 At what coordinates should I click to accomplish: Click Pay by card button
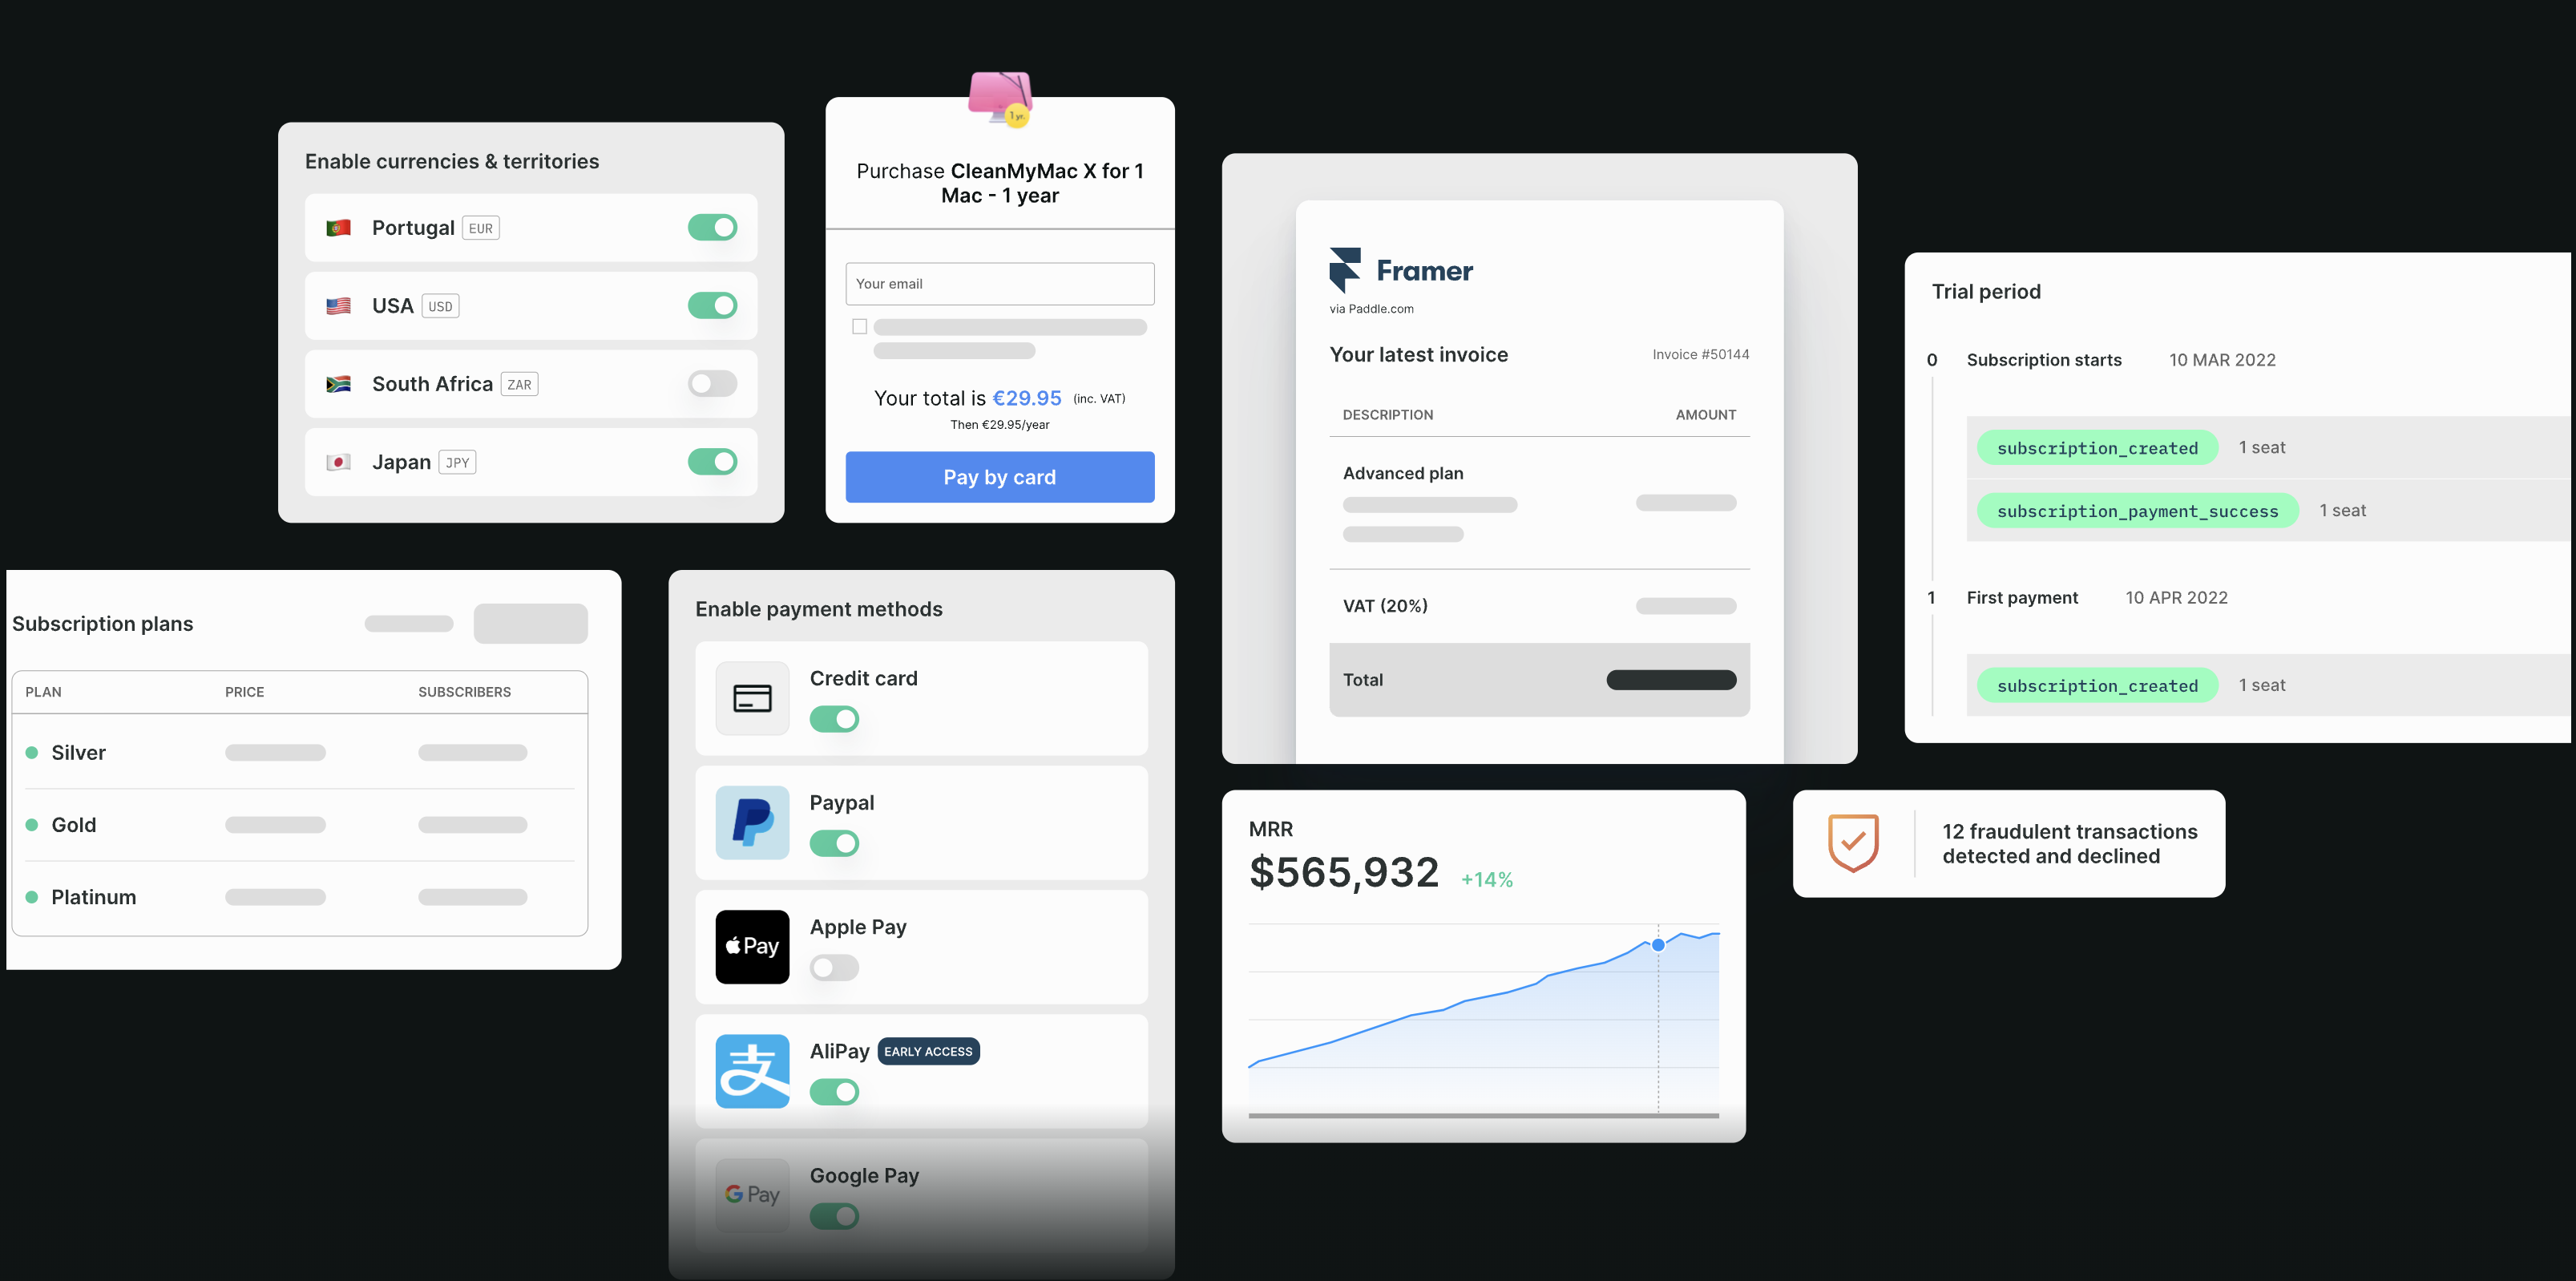click(x=999, y=476)
